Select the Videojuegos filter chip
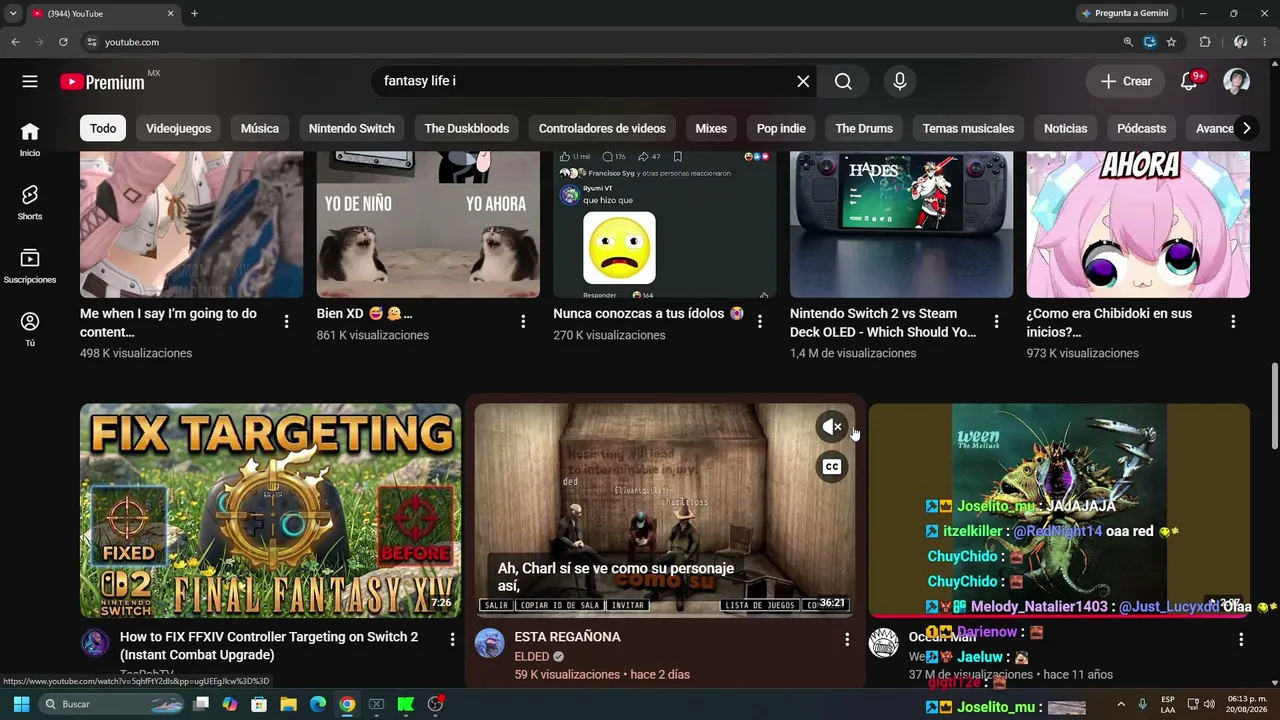 pos(179,128)
